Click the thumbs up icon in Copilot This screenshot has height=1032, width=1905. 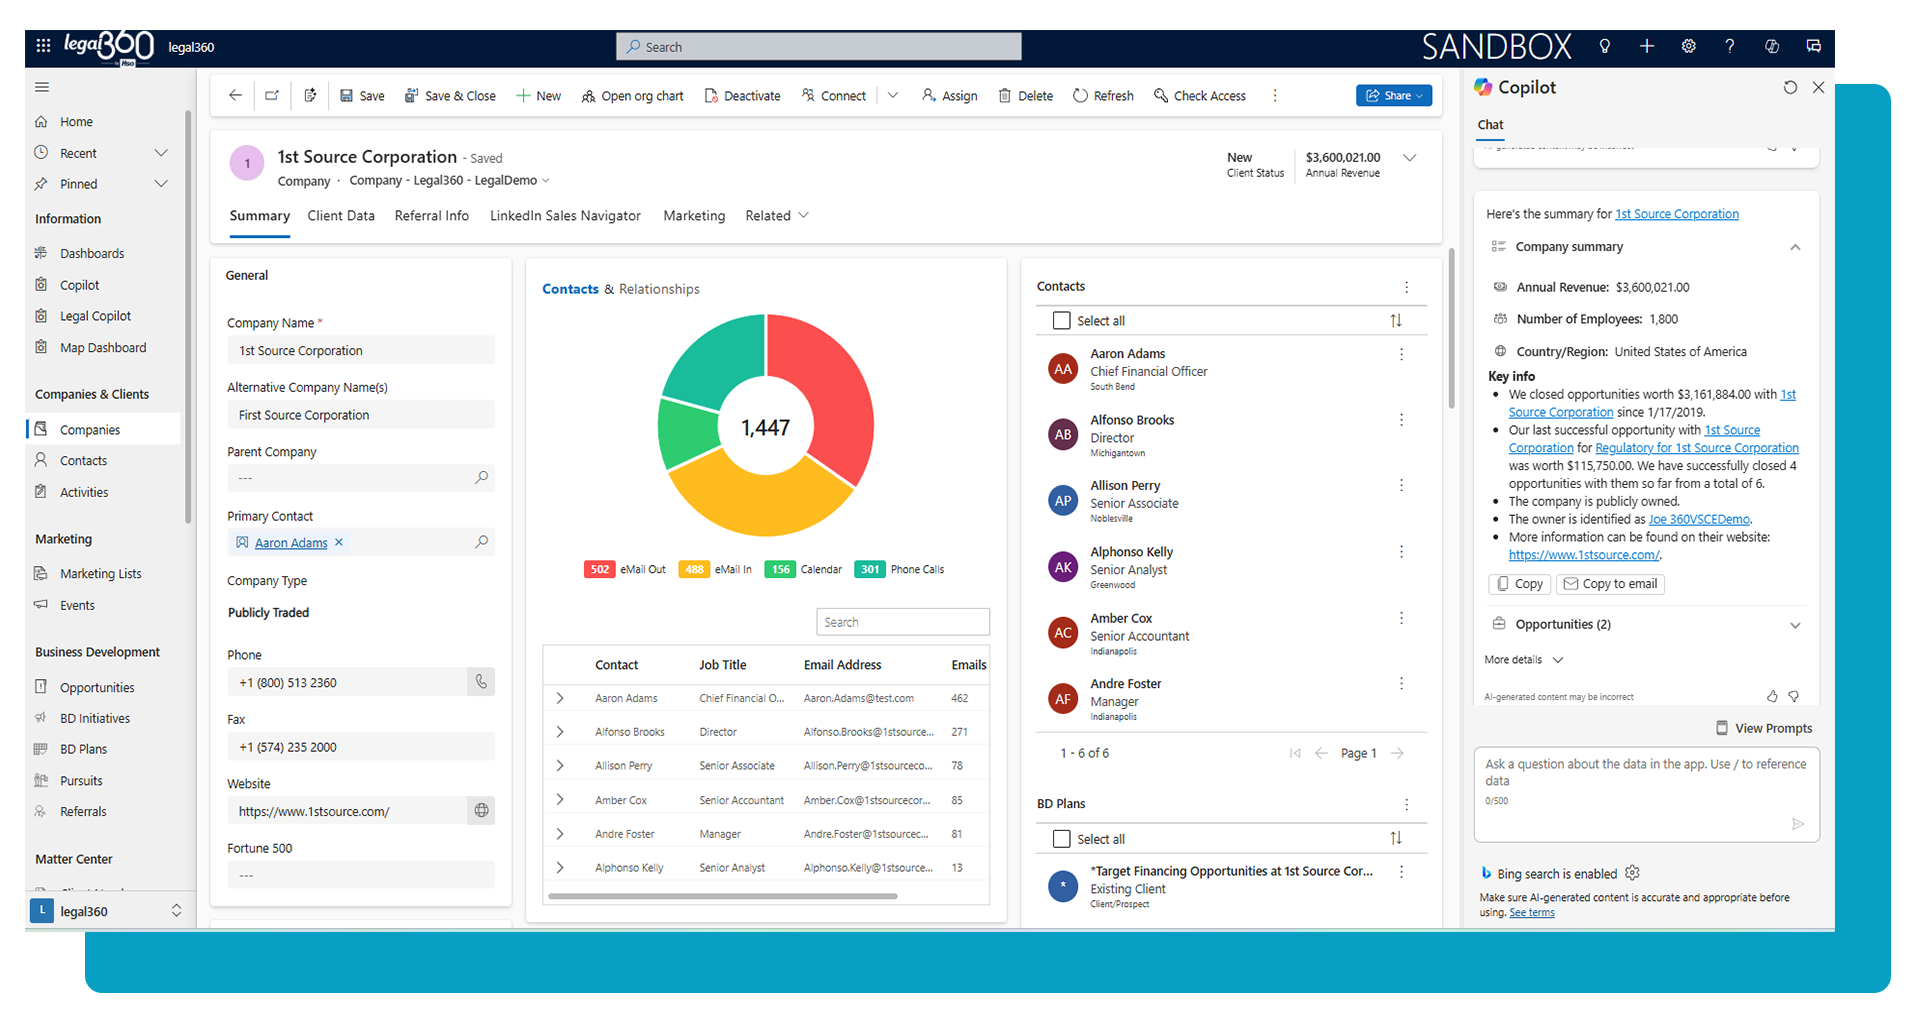(1771, 696)
